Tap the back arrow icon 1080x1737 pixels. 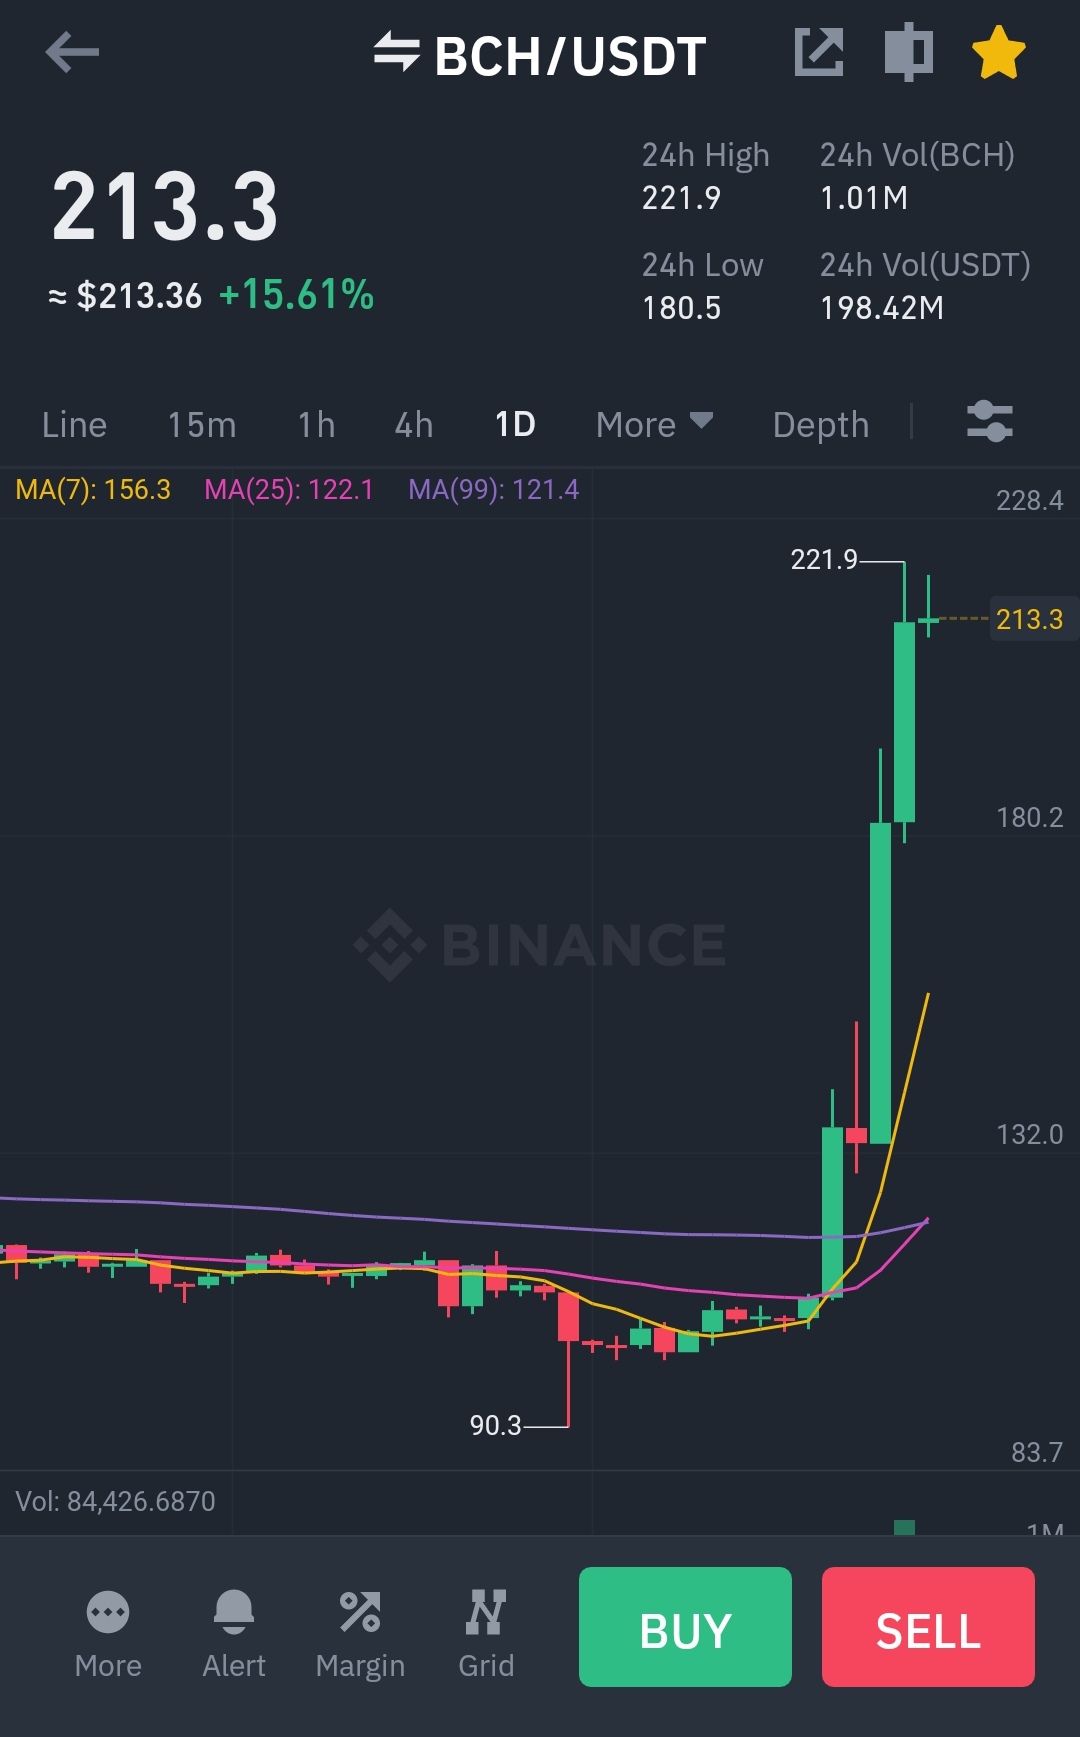(72, 52)
